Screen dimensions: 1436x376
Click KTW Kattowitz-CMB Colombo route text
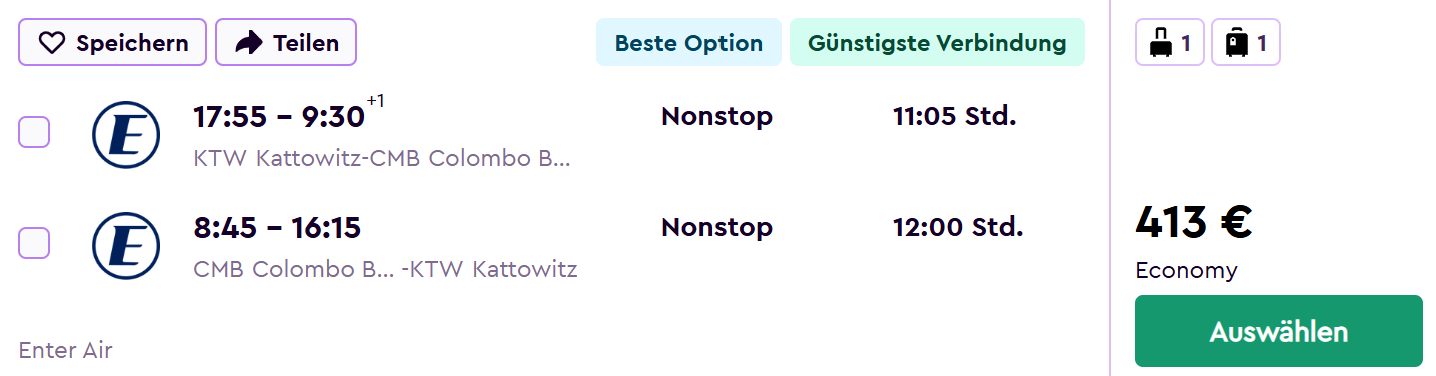(381, 159)
